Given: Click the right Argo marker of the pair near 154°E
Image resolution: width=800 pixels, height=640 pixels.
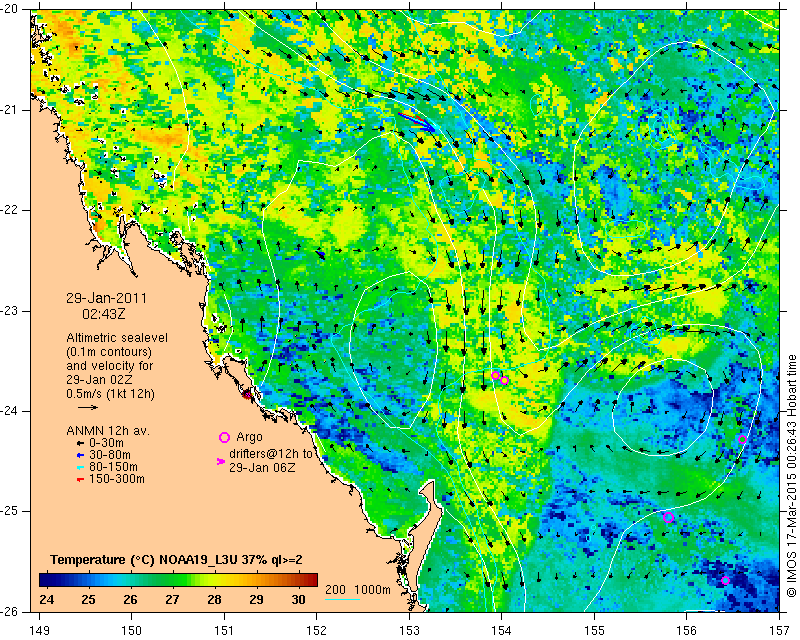Looking at the screenshot, I should click(x=504, y=380).
